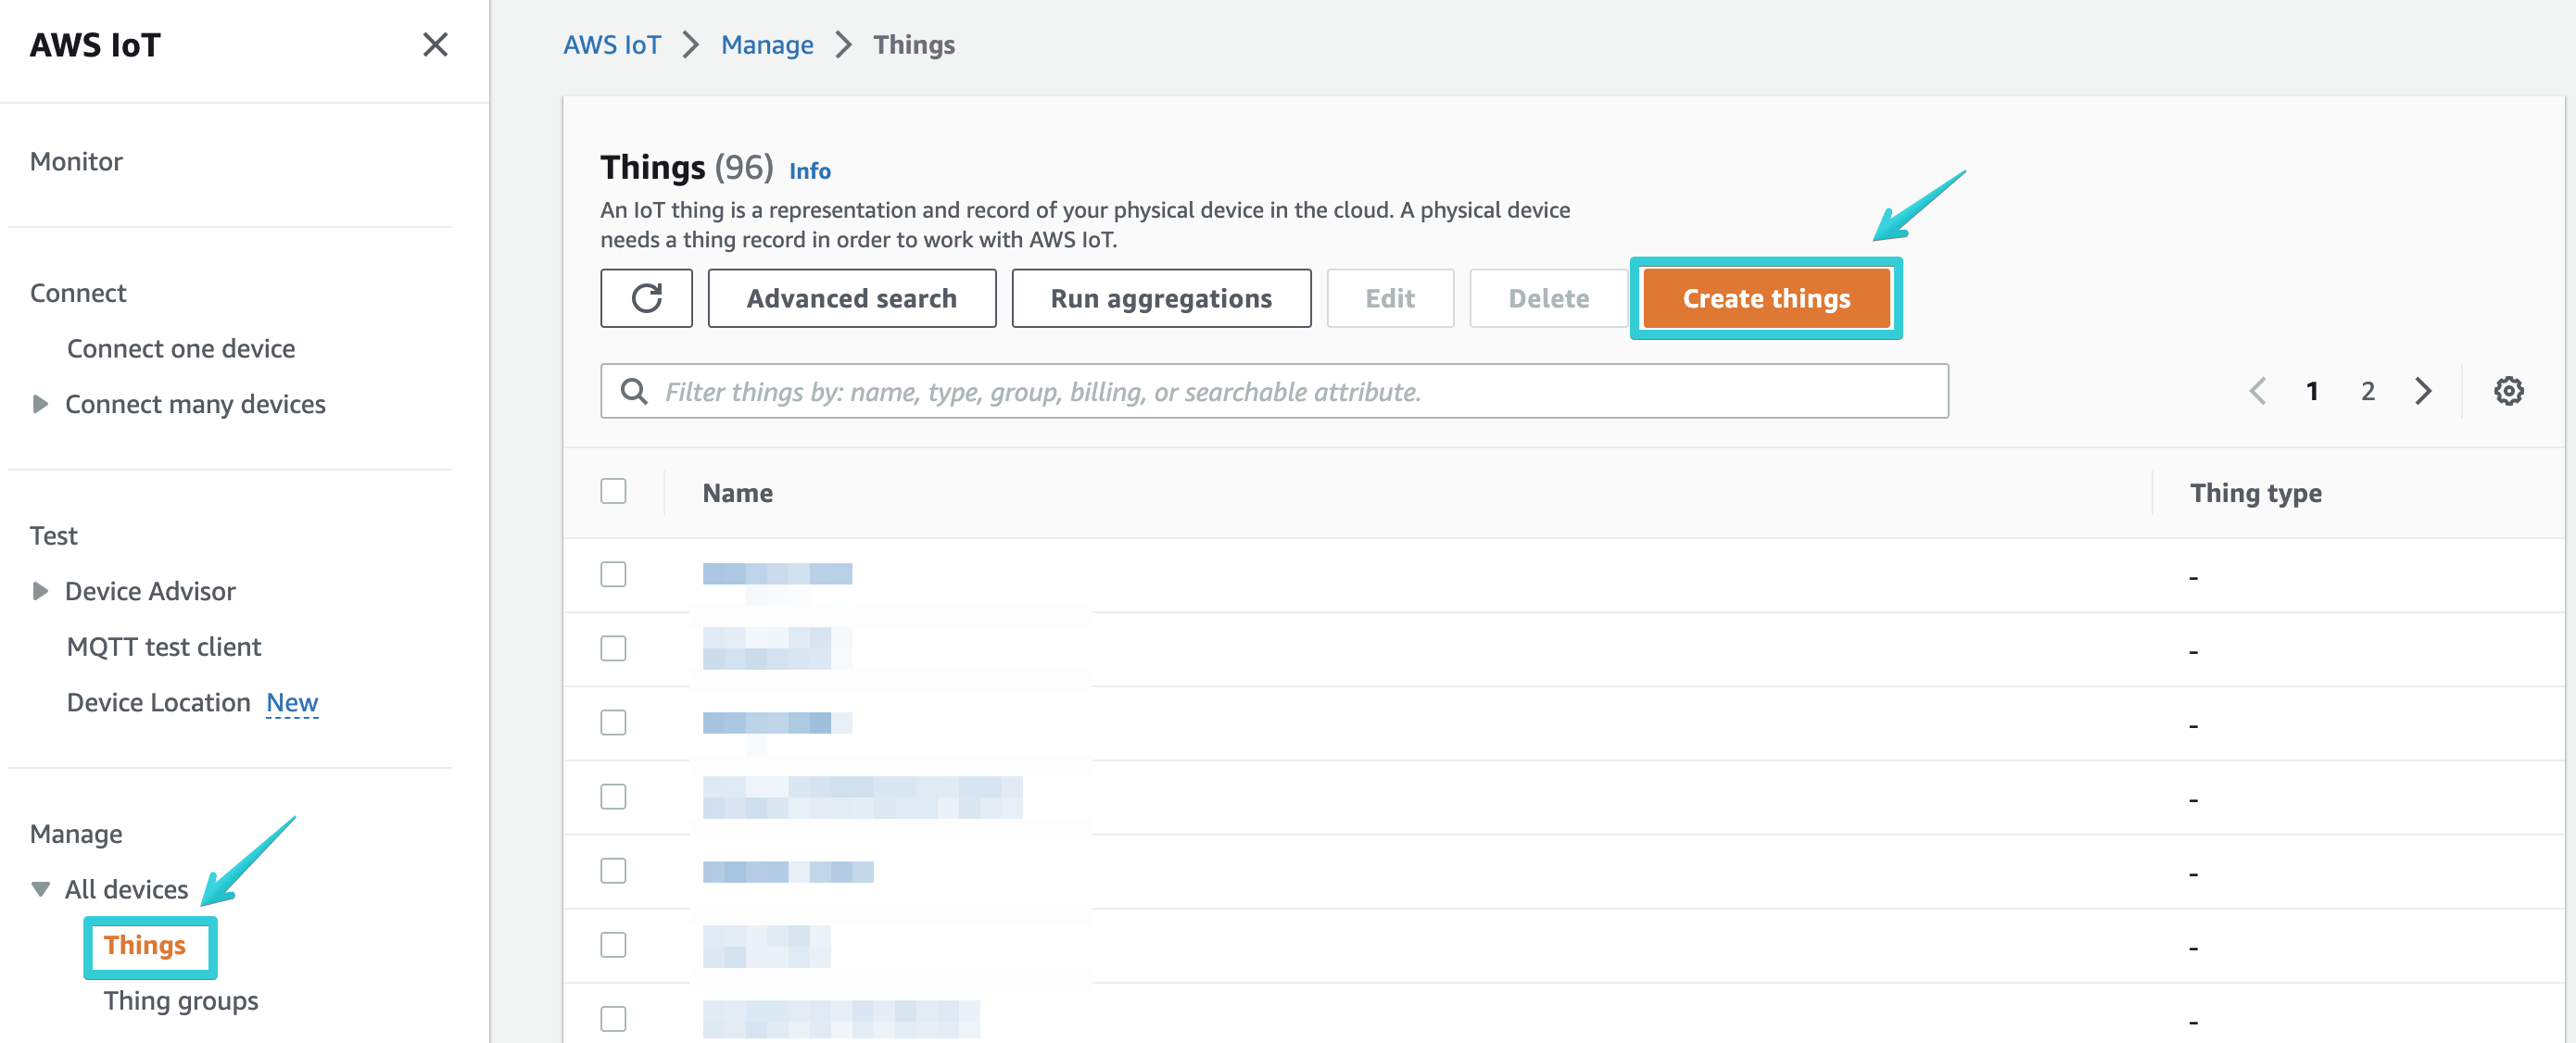
Task: Check the checkbox of the last visible thing row
Action: [x=613, y=1018]
